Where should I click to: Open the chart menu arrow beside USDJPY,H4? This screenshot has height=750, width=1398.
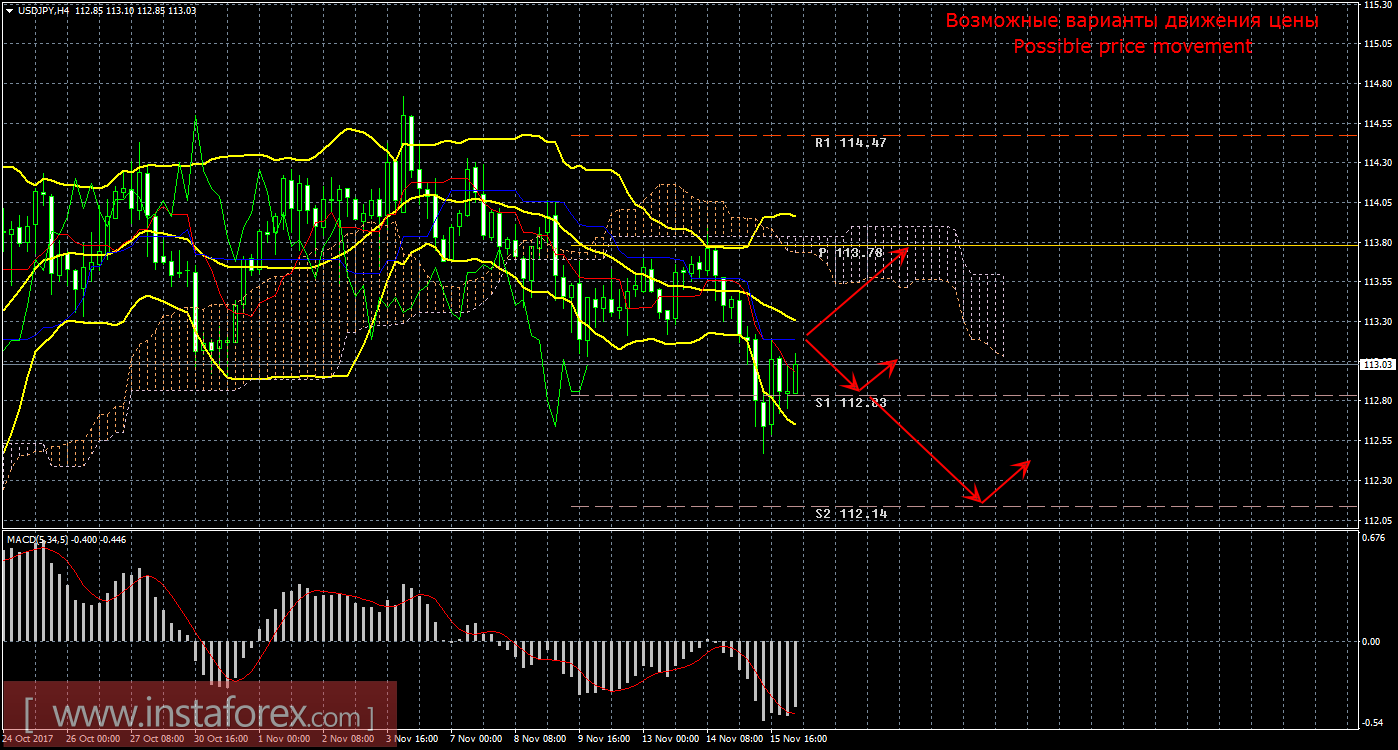[9, 10]
